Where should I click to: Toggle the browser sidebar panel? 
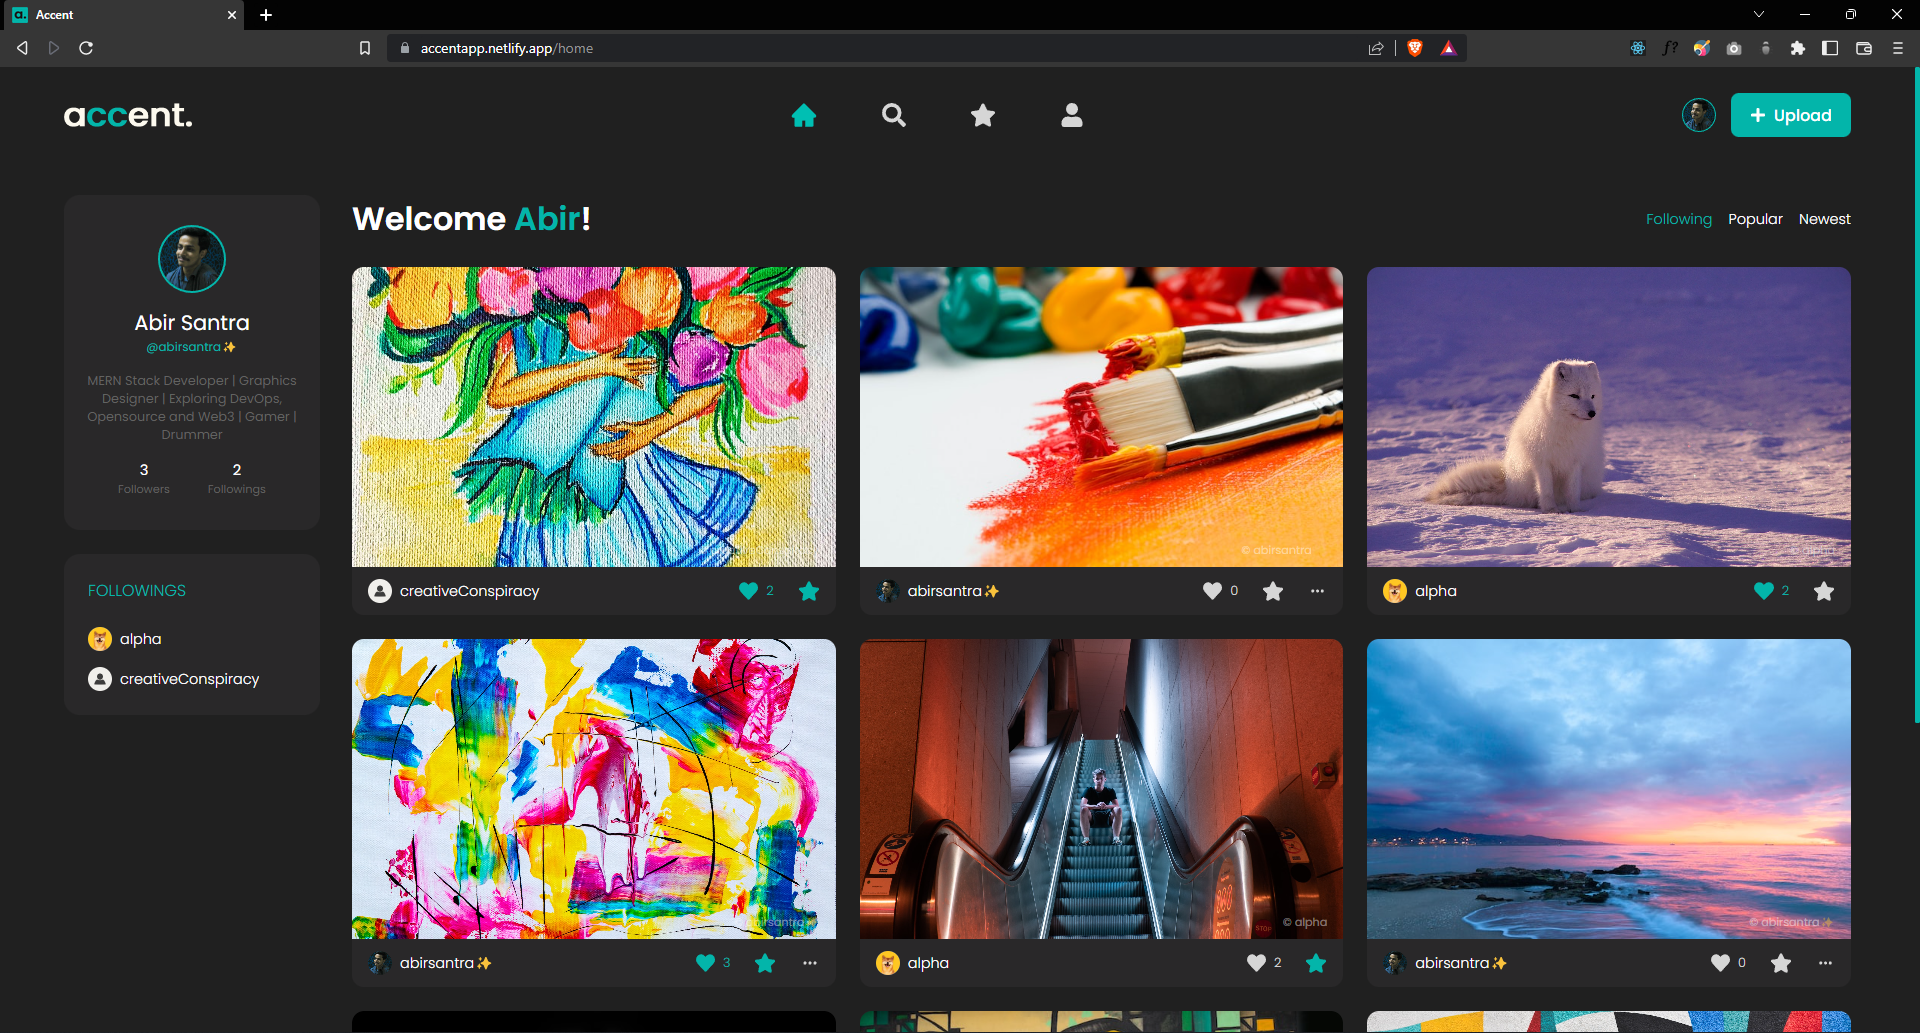[1830, 48]
